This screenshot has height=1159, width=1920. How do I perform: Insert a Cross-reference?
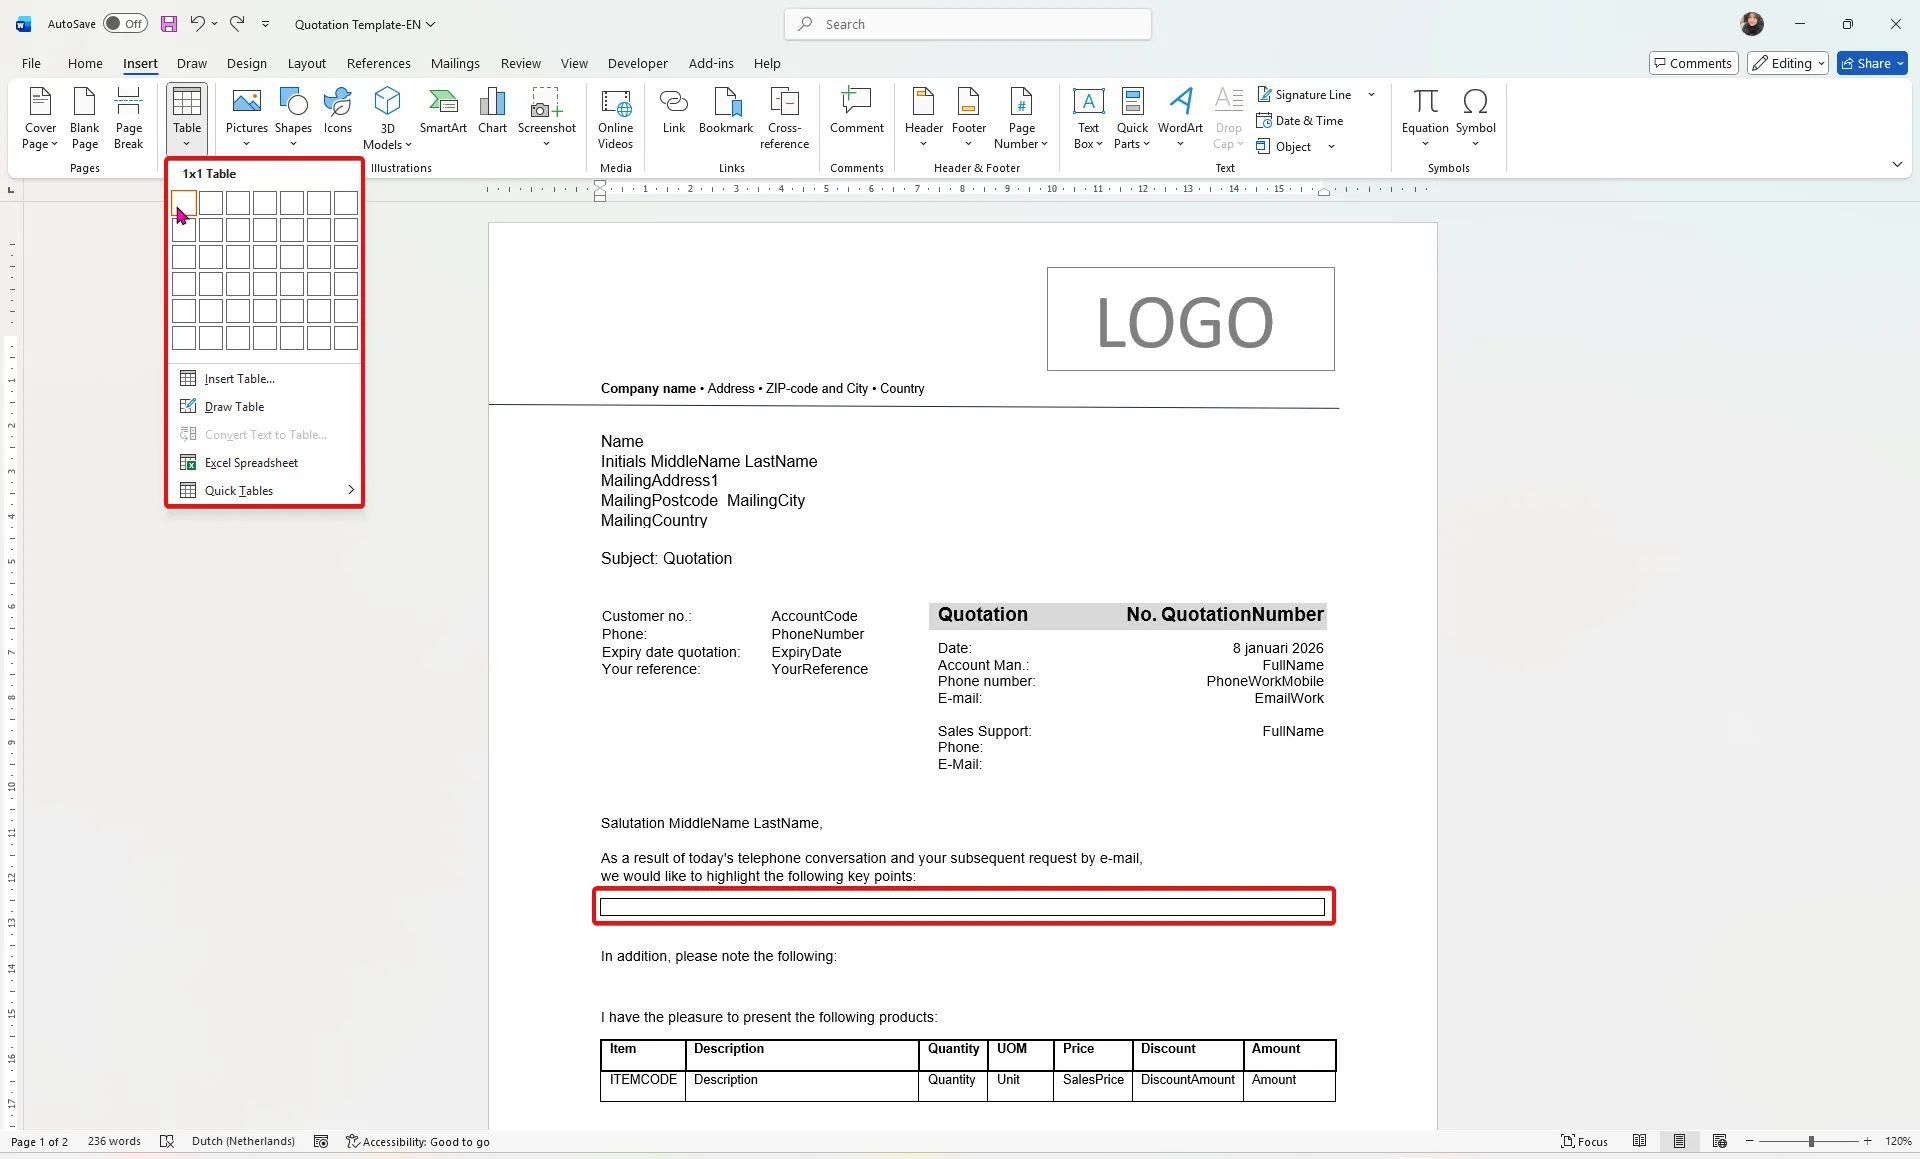784,117
